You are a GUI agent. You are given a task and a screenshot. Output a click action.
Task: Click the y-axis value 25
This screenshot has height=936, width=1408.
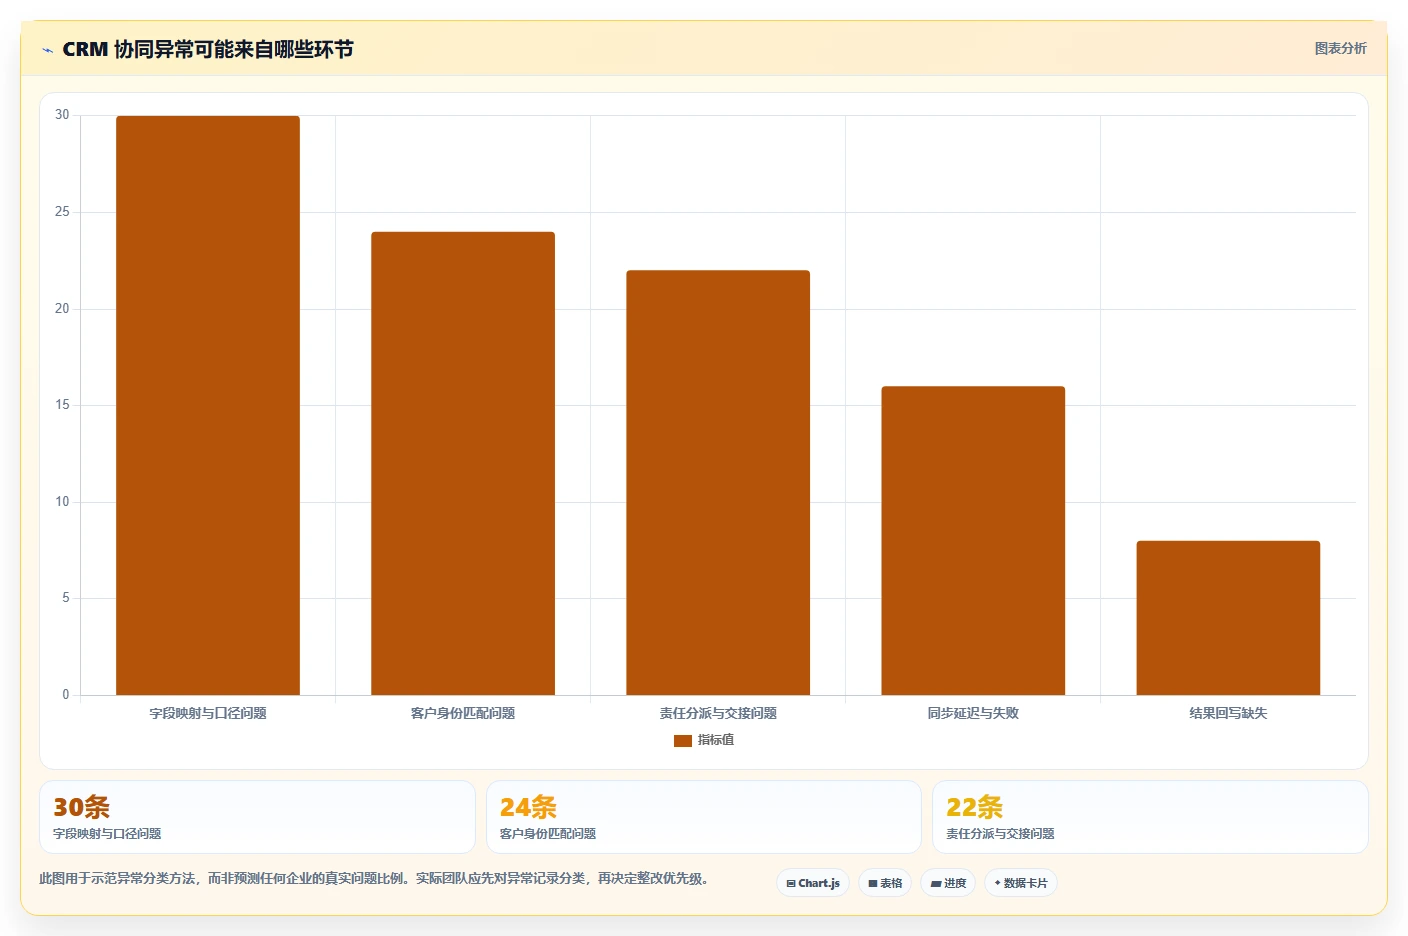(x=62, y=212)
